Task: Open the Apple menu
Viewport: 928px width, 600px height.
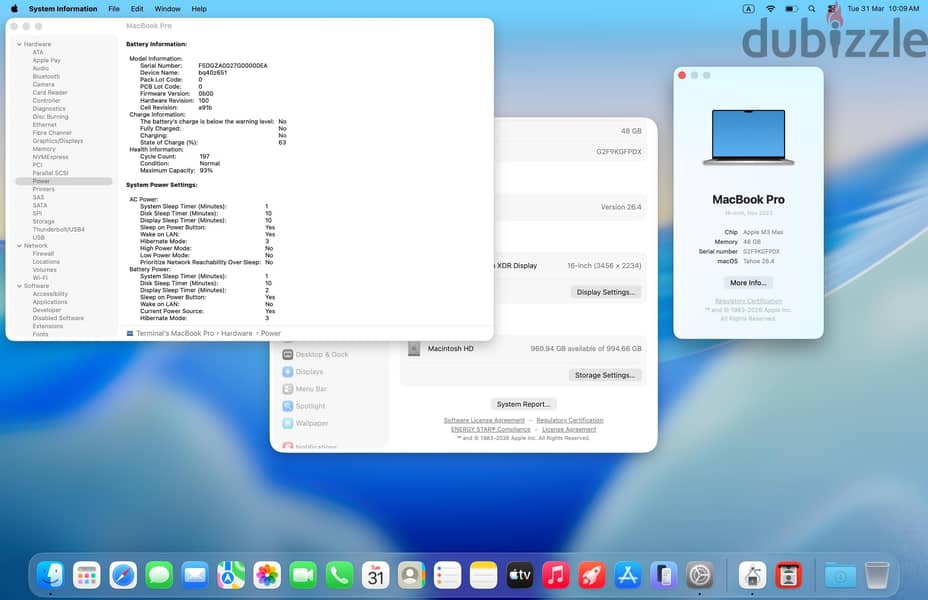Action: click(x=14, y=9)
